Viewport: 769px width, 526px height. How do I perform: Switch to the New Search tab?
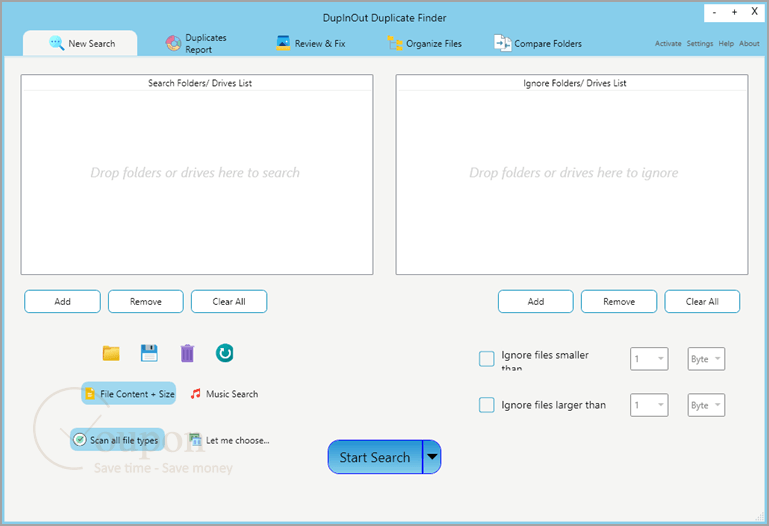(80, 43)
